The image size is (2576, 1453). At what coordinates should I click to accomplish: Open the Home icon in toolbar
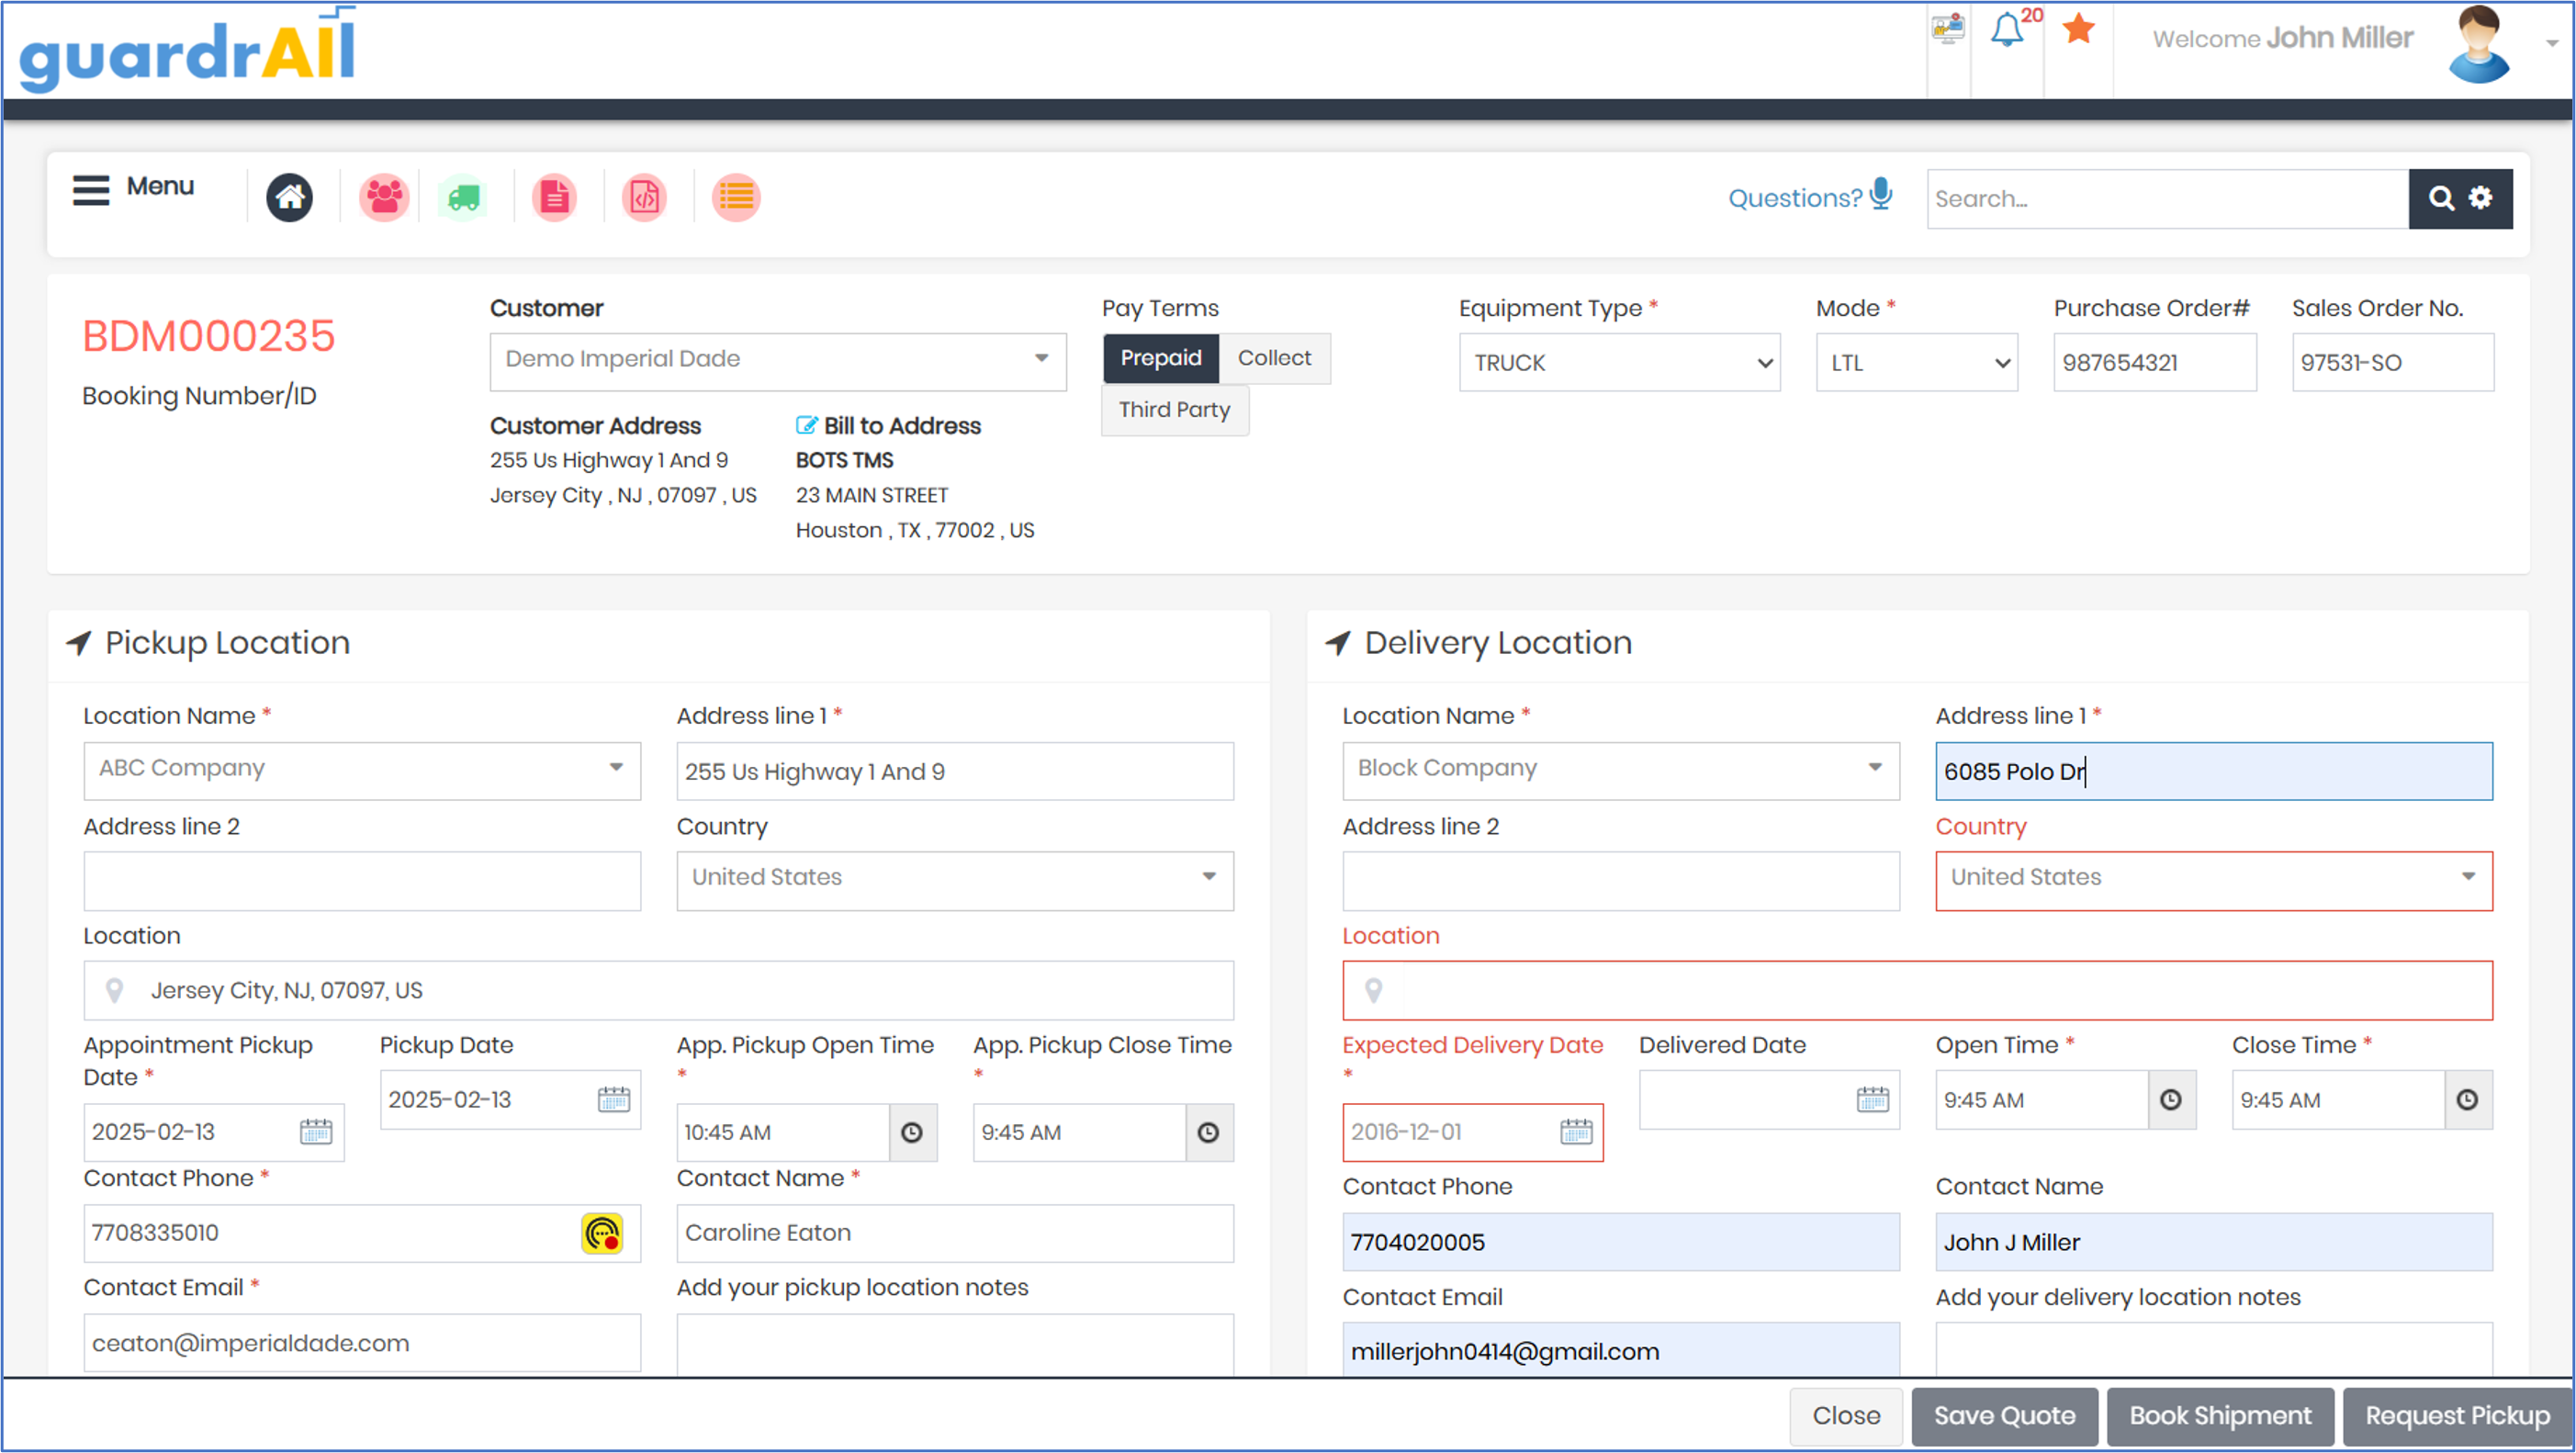(x=289, y=197)
